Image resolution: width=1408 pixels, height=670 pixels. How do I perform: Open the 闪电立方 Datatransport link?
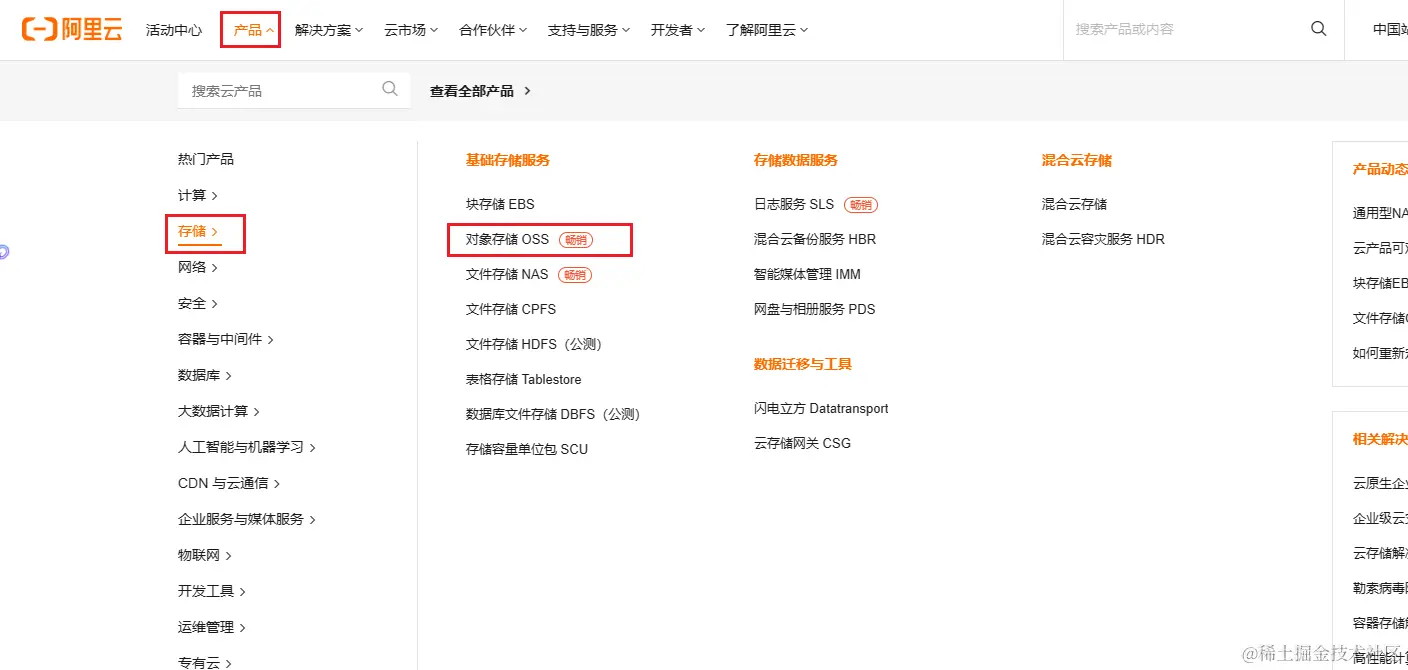tap(821, 408)
